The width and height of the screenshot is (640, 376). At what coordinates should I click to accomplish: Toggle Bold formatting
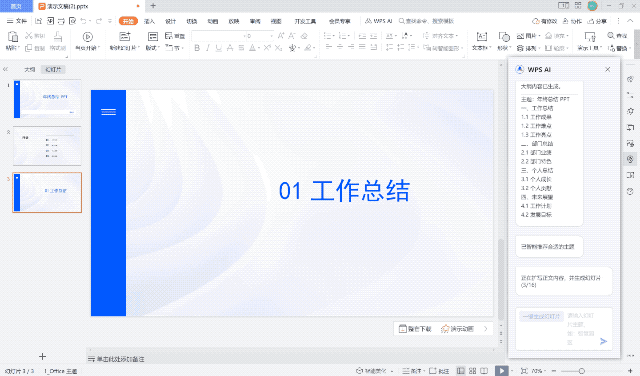click(197, 48)
